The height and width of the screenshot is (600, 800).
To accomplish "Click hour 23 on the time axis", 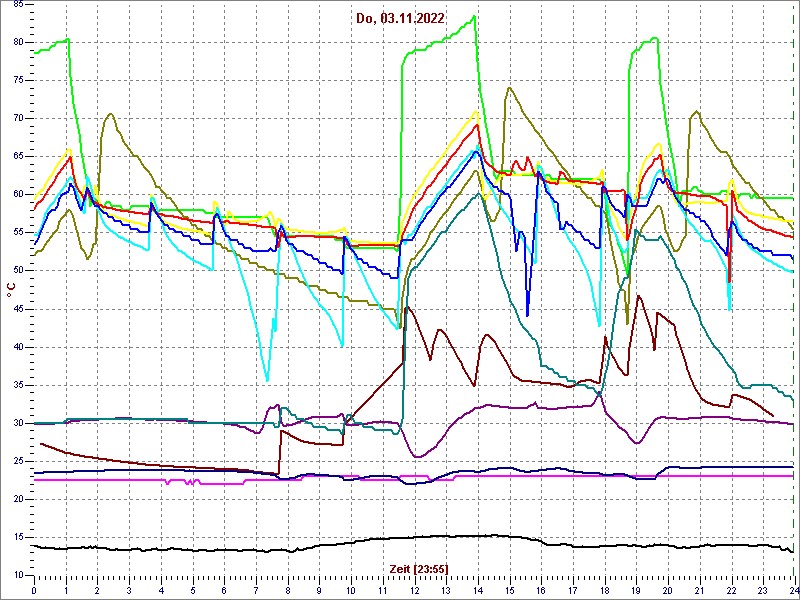I will 762,590.
